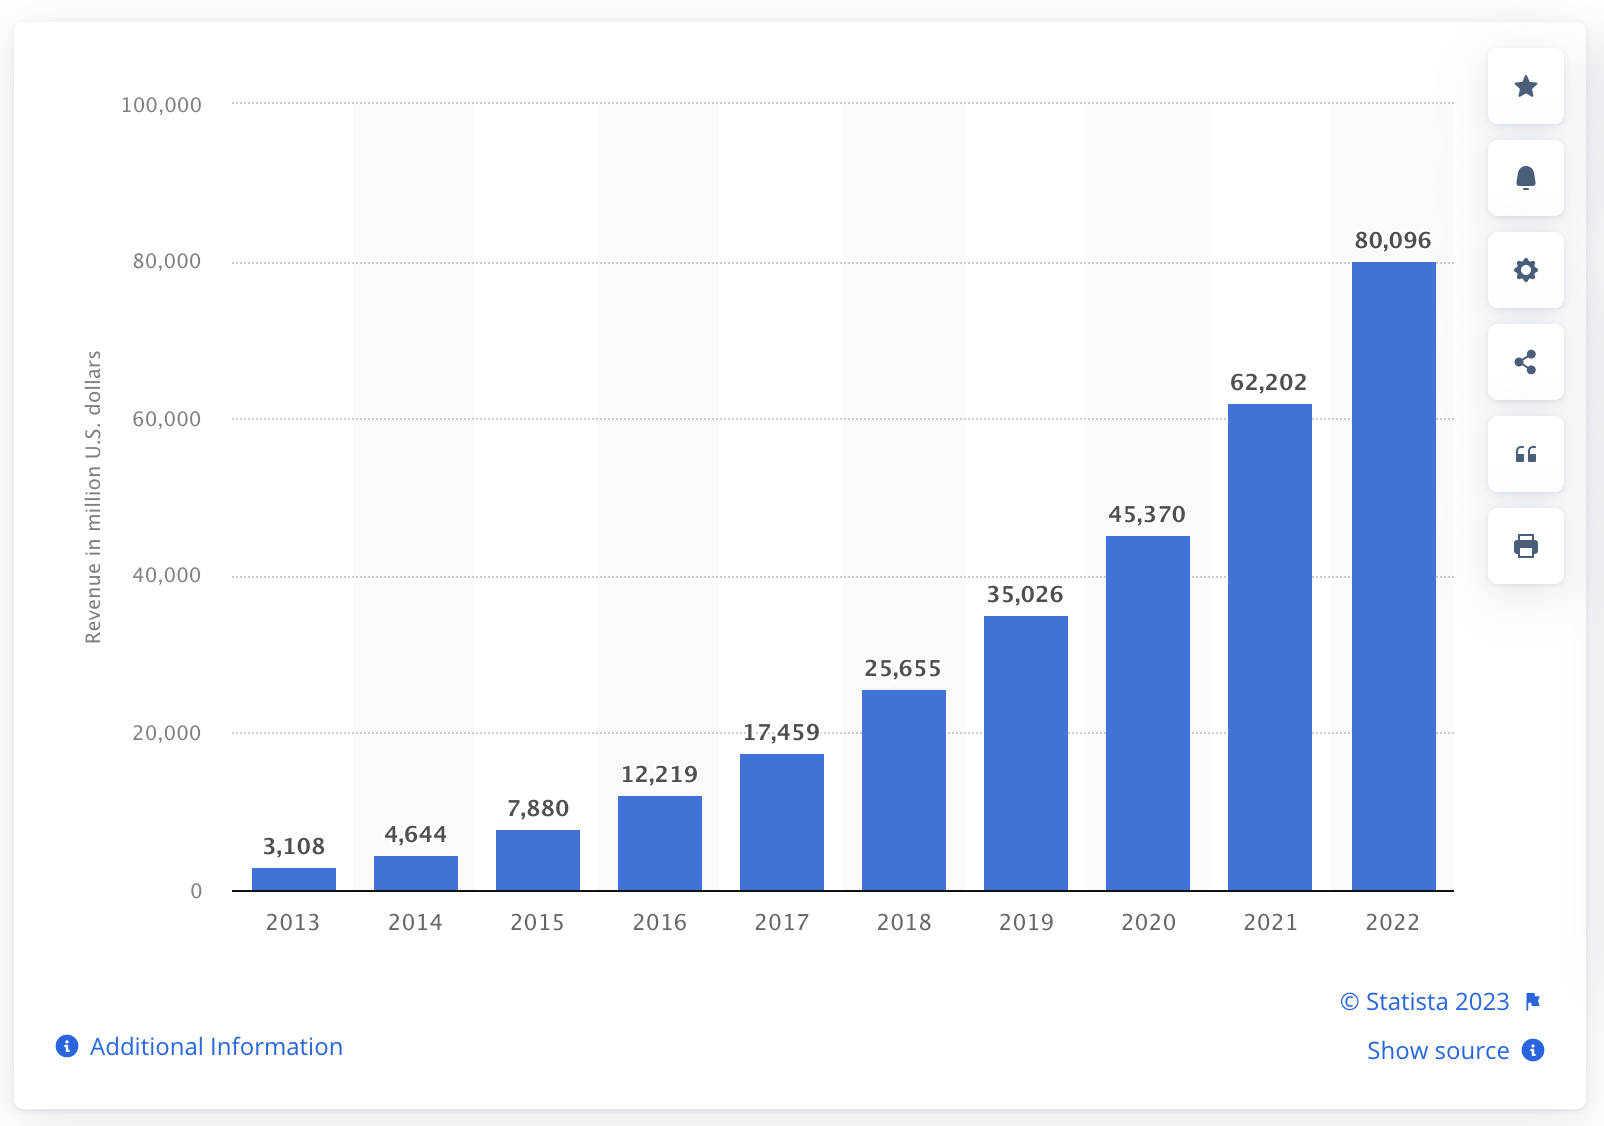1604x1126 pixels.
Task: Click the info icon next to Show source
Action: click(1532, 1050)
